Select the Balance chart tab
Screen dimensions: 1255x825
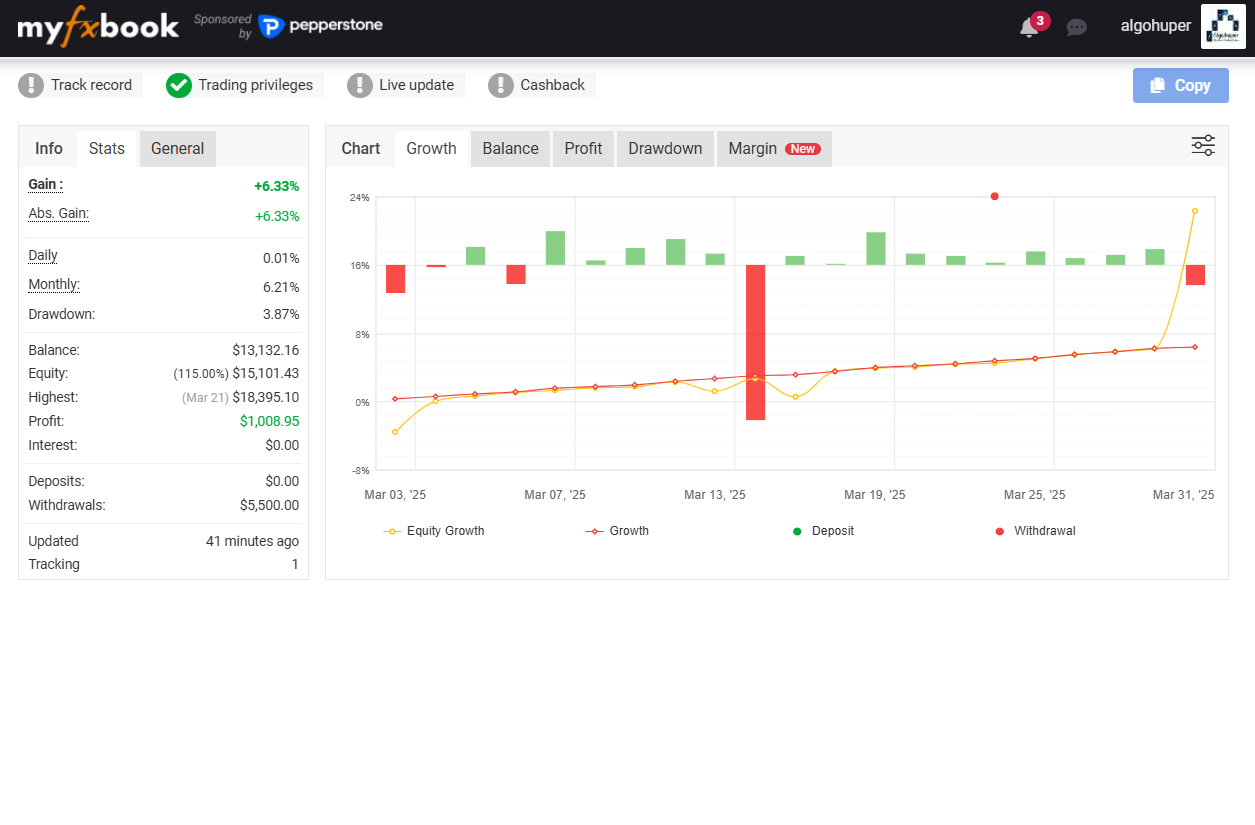coord(511,148)
